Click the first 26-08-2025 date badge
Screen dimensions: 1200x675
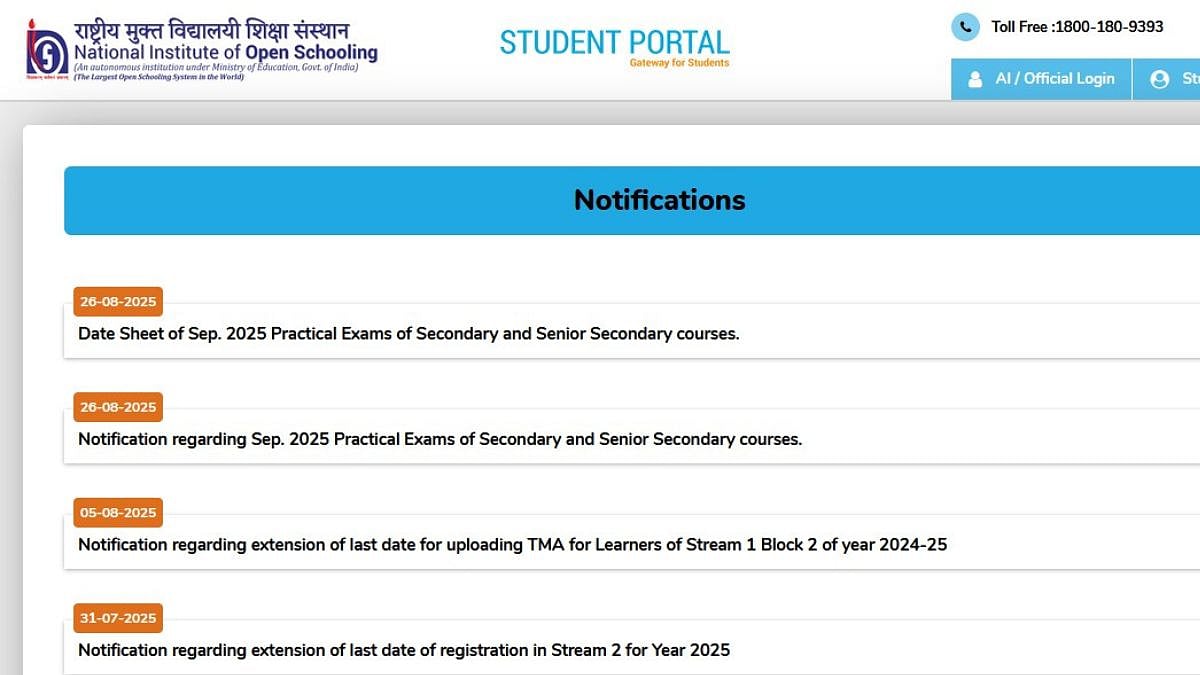click(118, 301)
